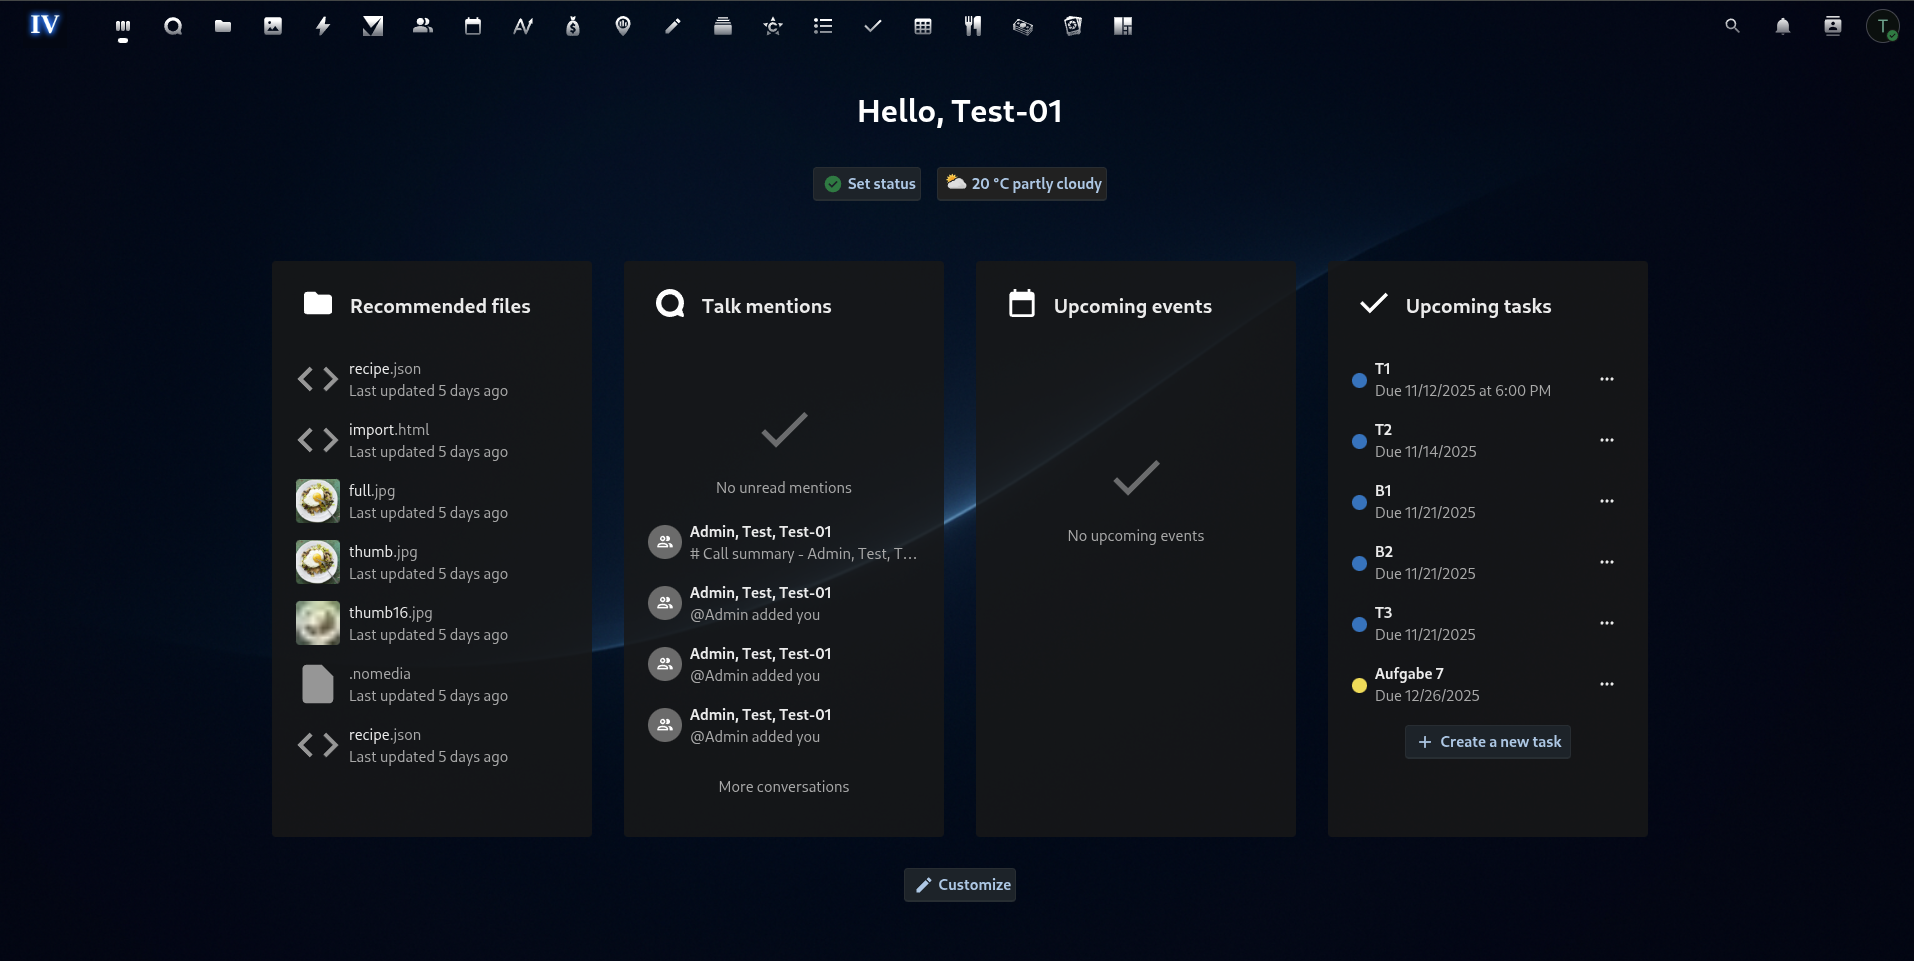
Task: Open notifications via the bell icon
Action: tap(1782, 26)
